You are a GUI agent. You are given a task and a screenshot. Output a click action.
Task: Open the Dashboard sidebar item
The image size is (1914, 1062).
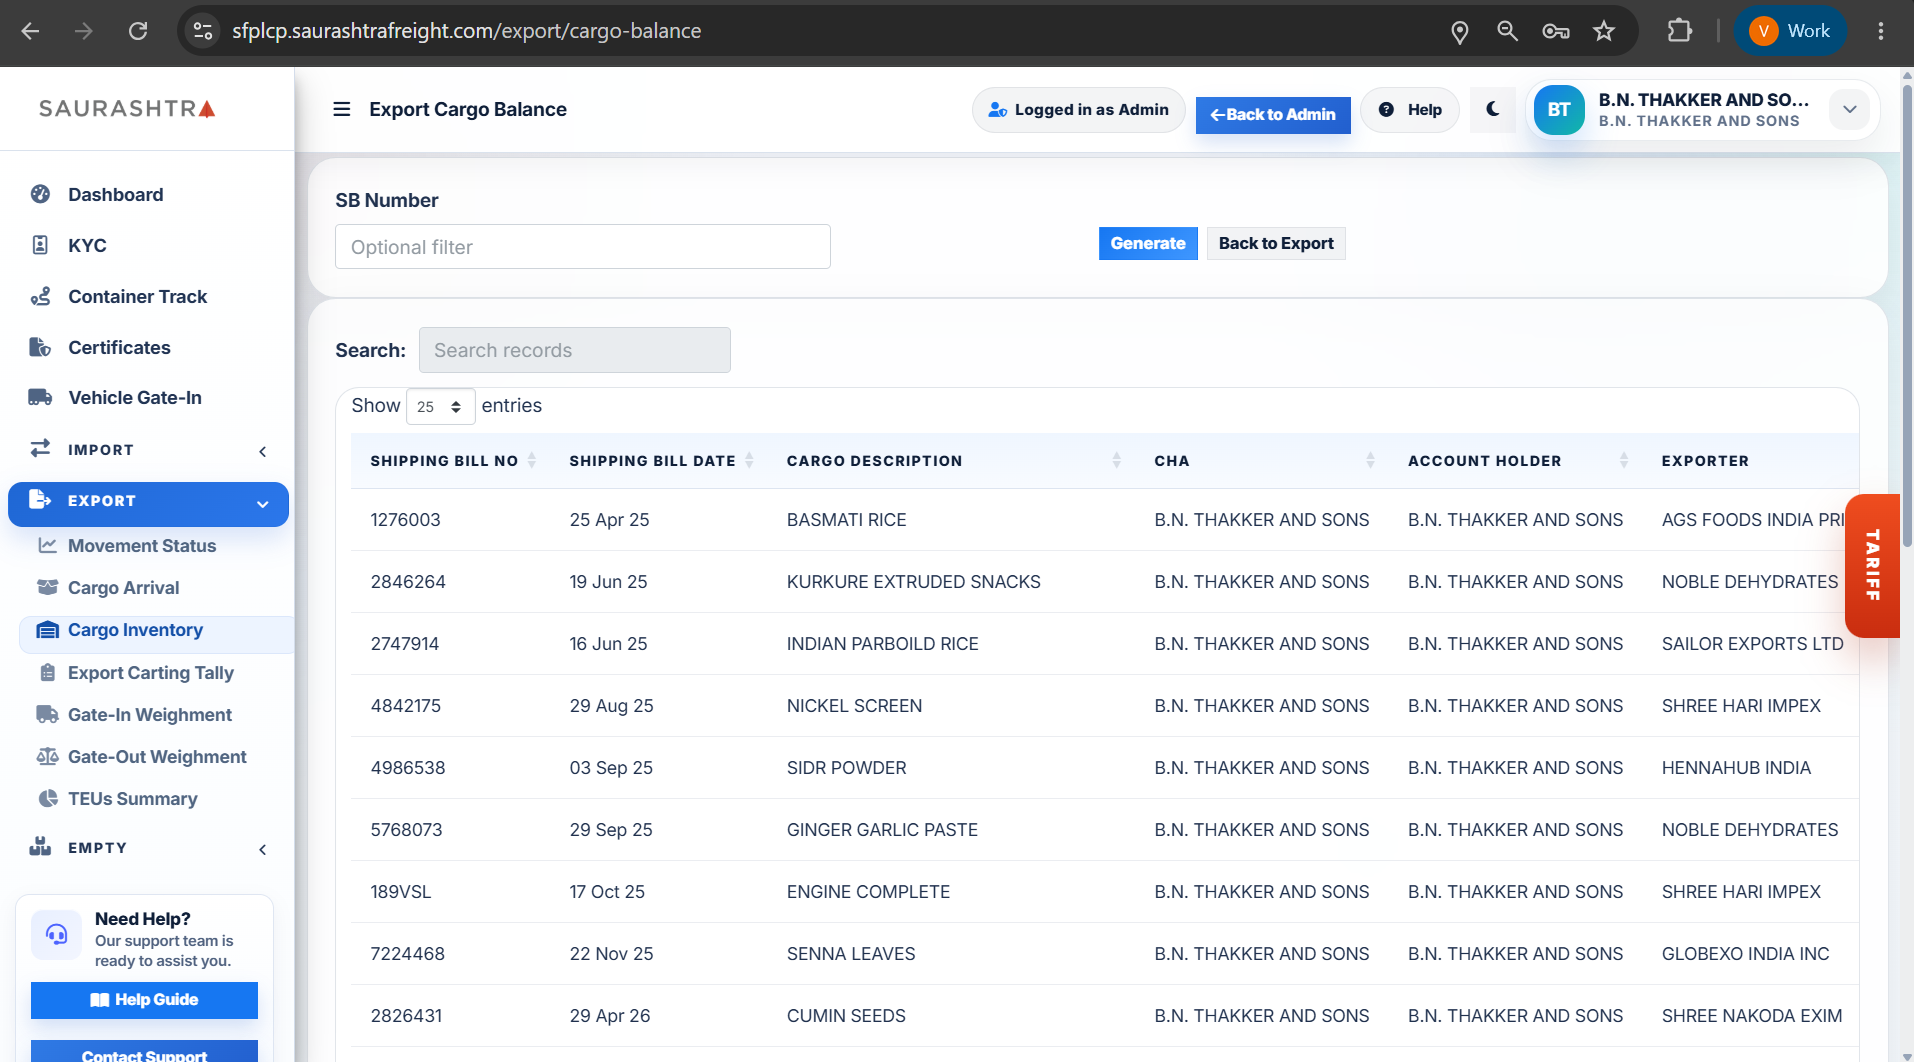[x=115, y=194]
